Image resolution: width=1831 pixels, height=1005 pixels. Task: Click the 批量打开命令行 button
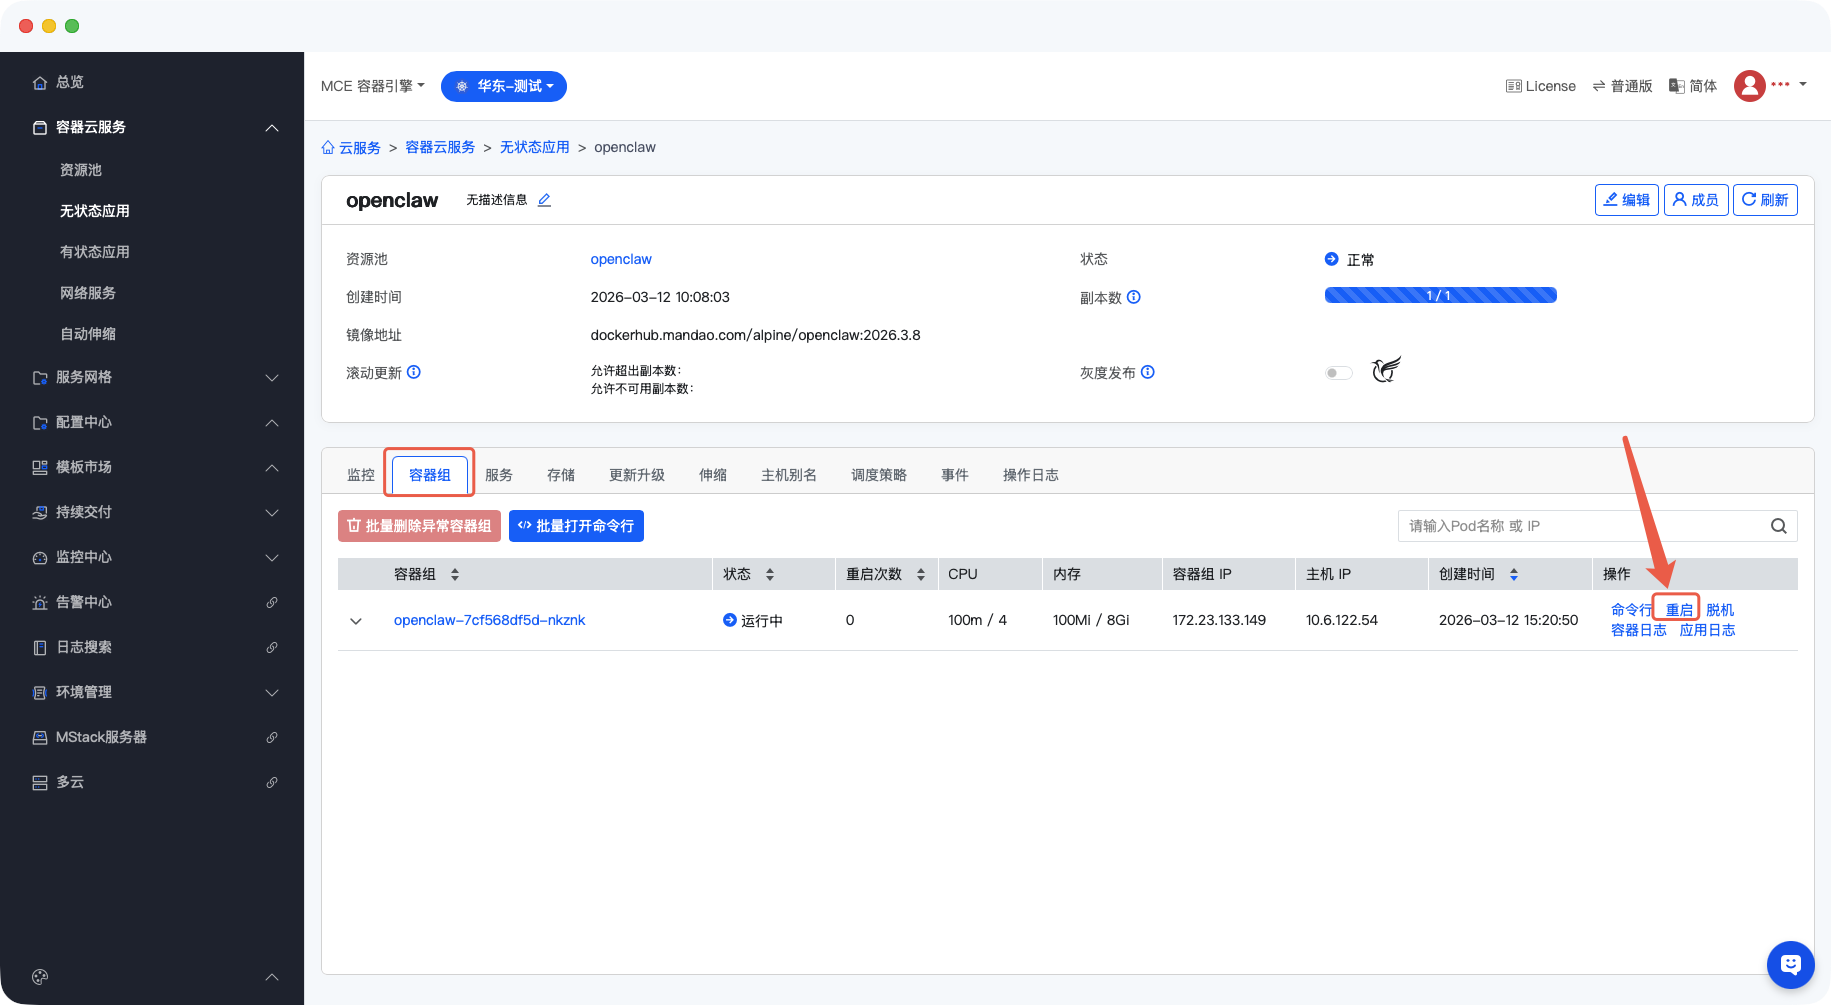[576, 526]
